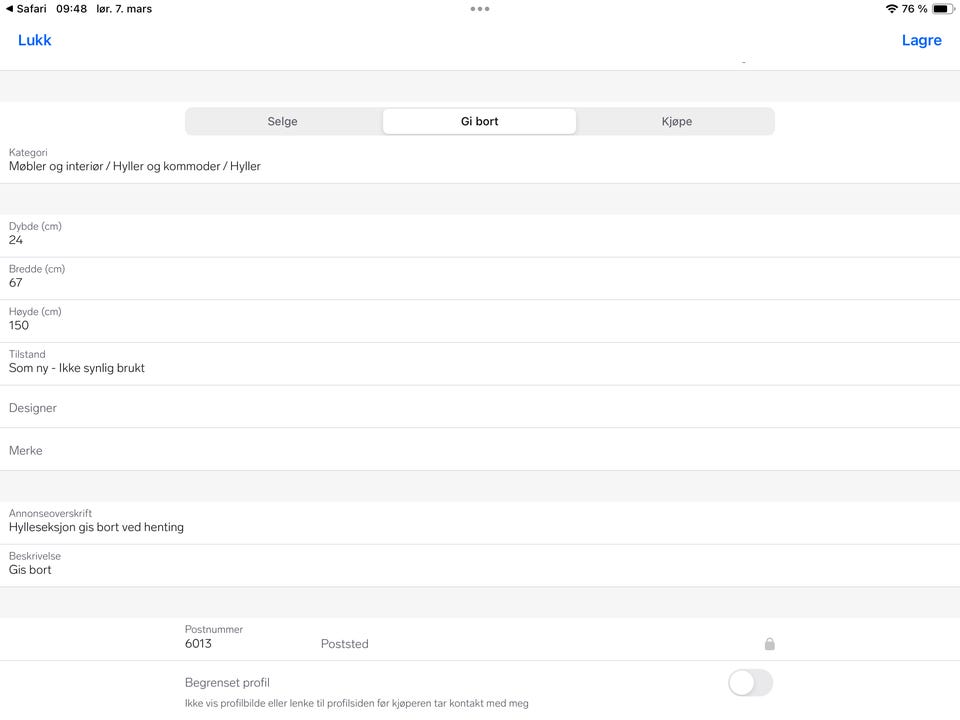The width and height of the screenshot is (960, 720).
Task: Return to Safari via back arrow
Action: pos(26,9)
